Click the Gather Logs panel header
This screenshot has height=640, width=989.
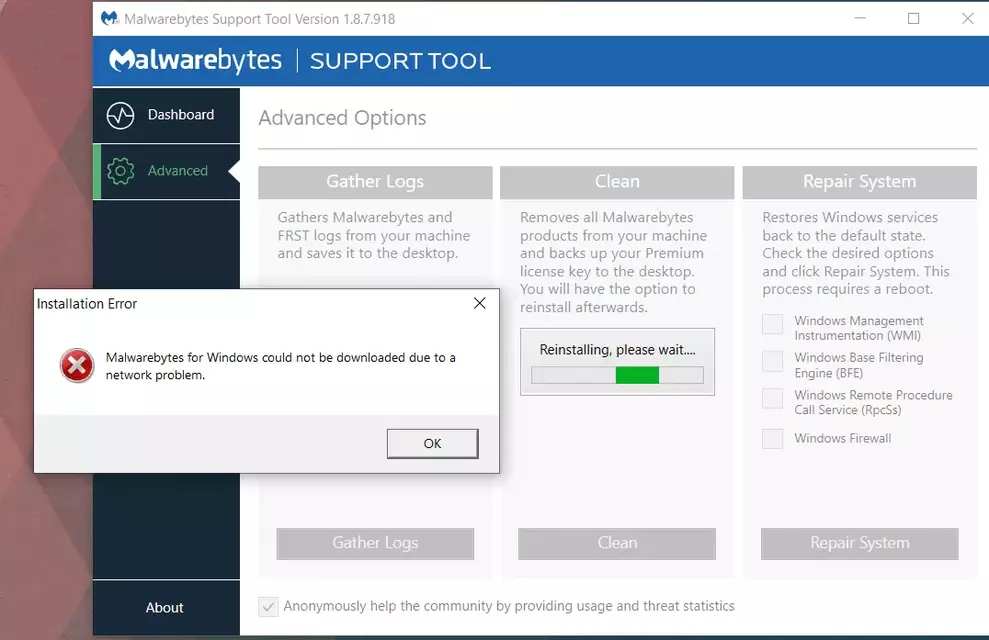click(x=375, y=182)
